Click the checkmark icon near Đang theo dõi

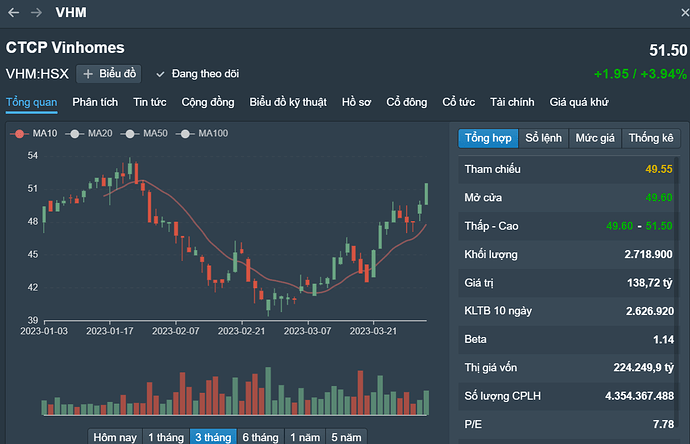(160, 74)
